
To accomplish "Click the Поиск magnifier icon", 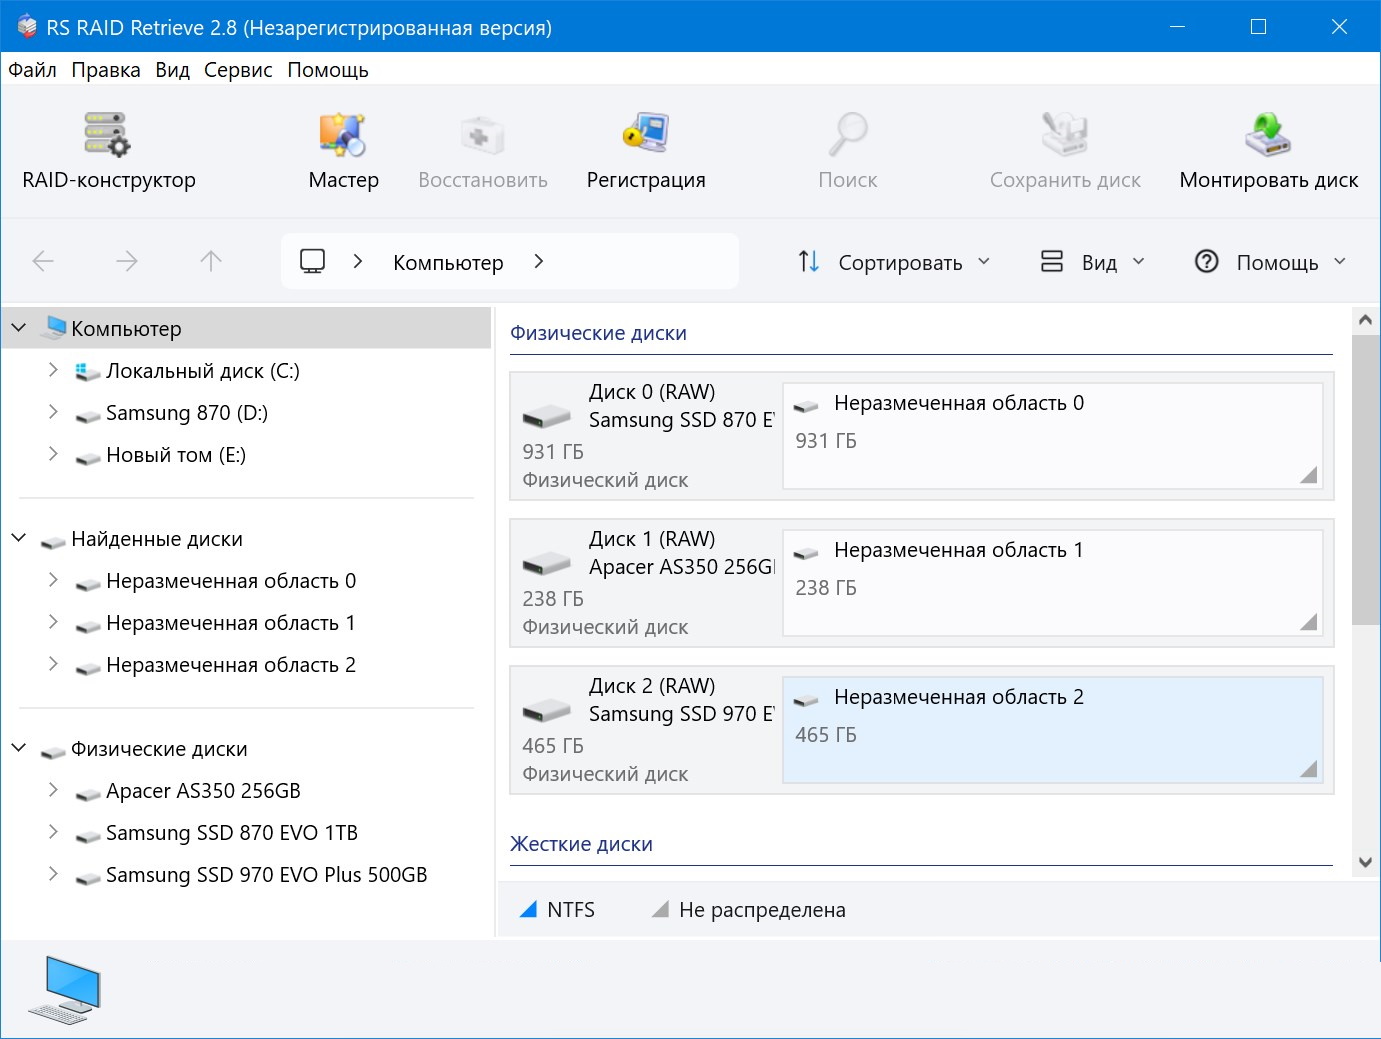I will tap(847, 135).
